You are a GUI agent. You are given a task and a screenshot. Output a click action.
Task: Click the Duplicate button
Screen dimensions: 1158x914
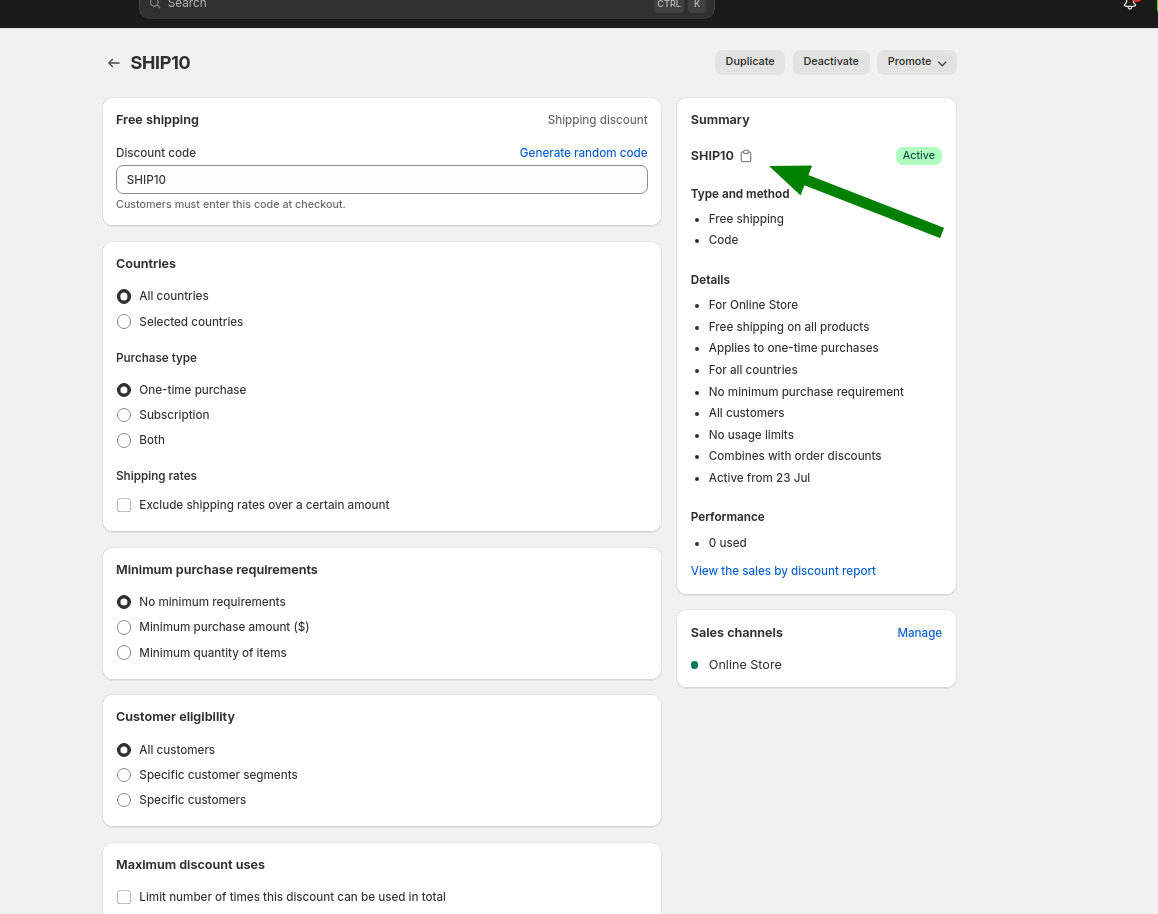749,62
